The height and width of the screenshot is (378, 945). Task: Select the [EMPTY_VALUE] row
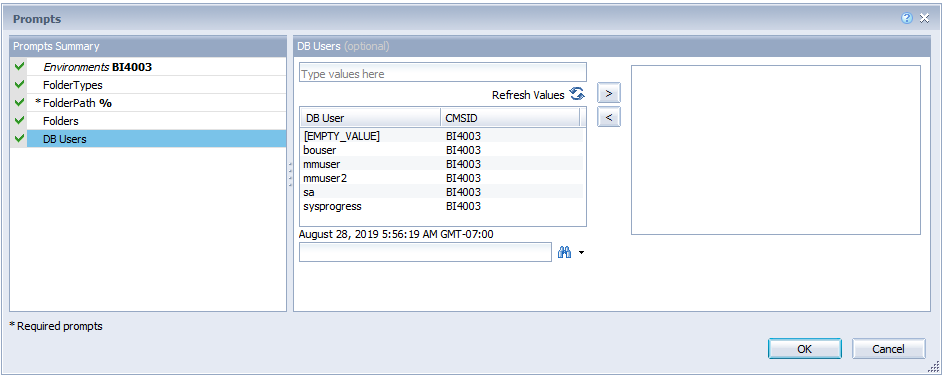coord(442,136)
